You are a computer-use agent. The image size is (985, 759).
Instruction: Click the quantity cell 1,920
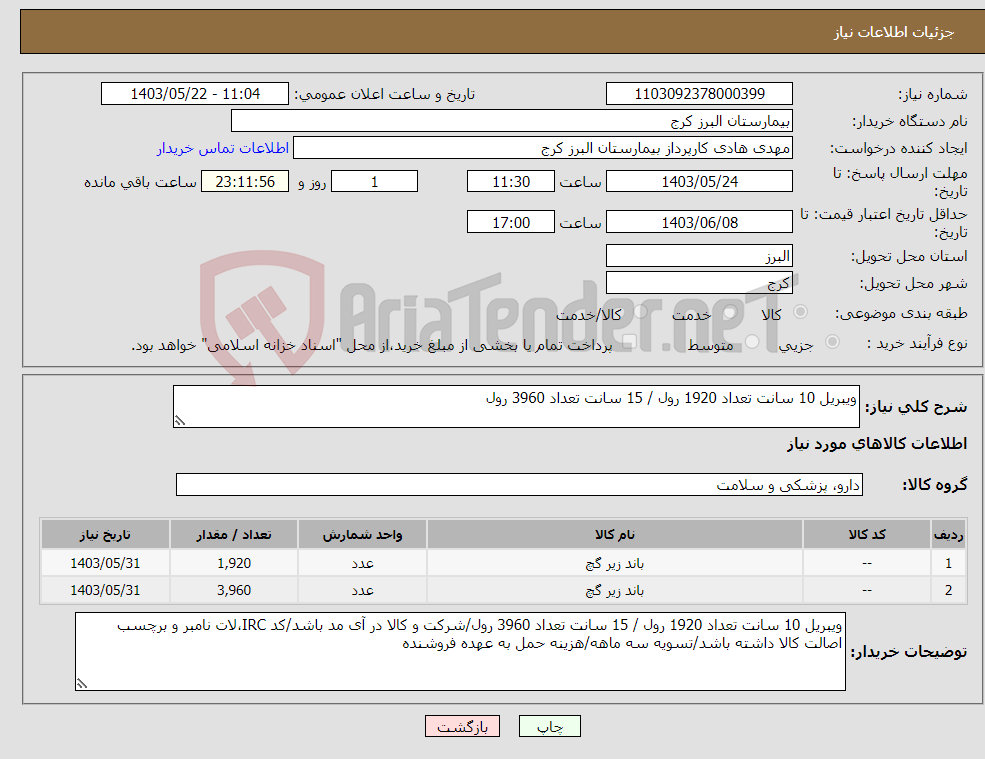tap(234, 563)
